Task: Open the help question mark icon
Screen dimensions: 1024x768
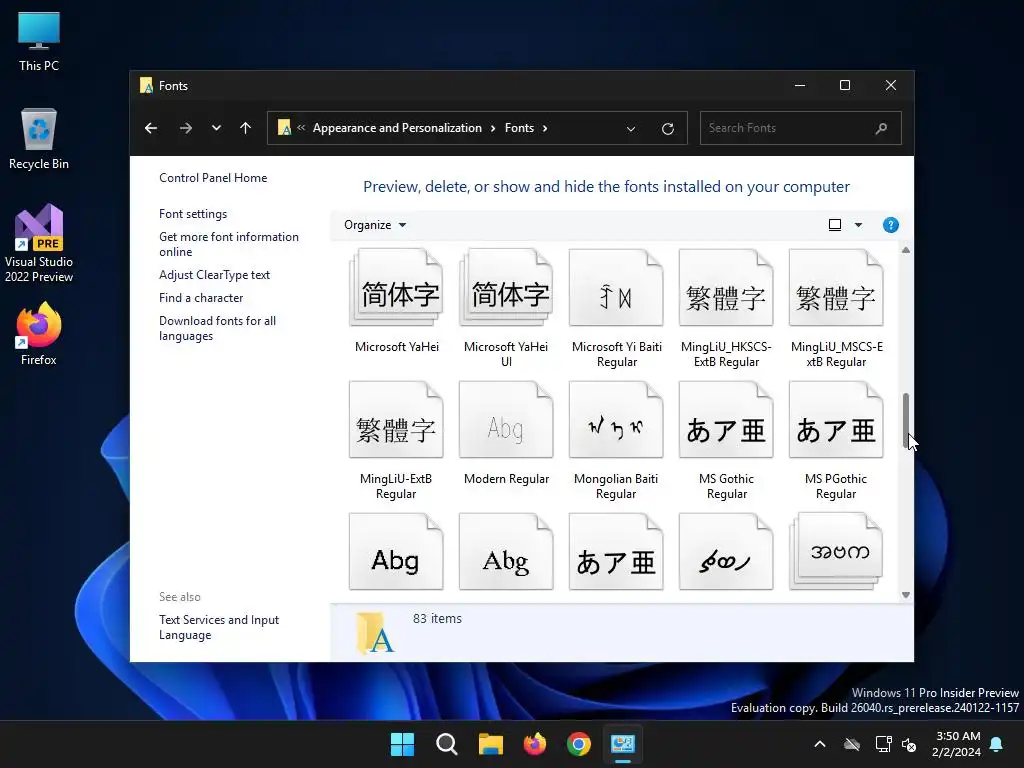Action: tap(890, 225)
